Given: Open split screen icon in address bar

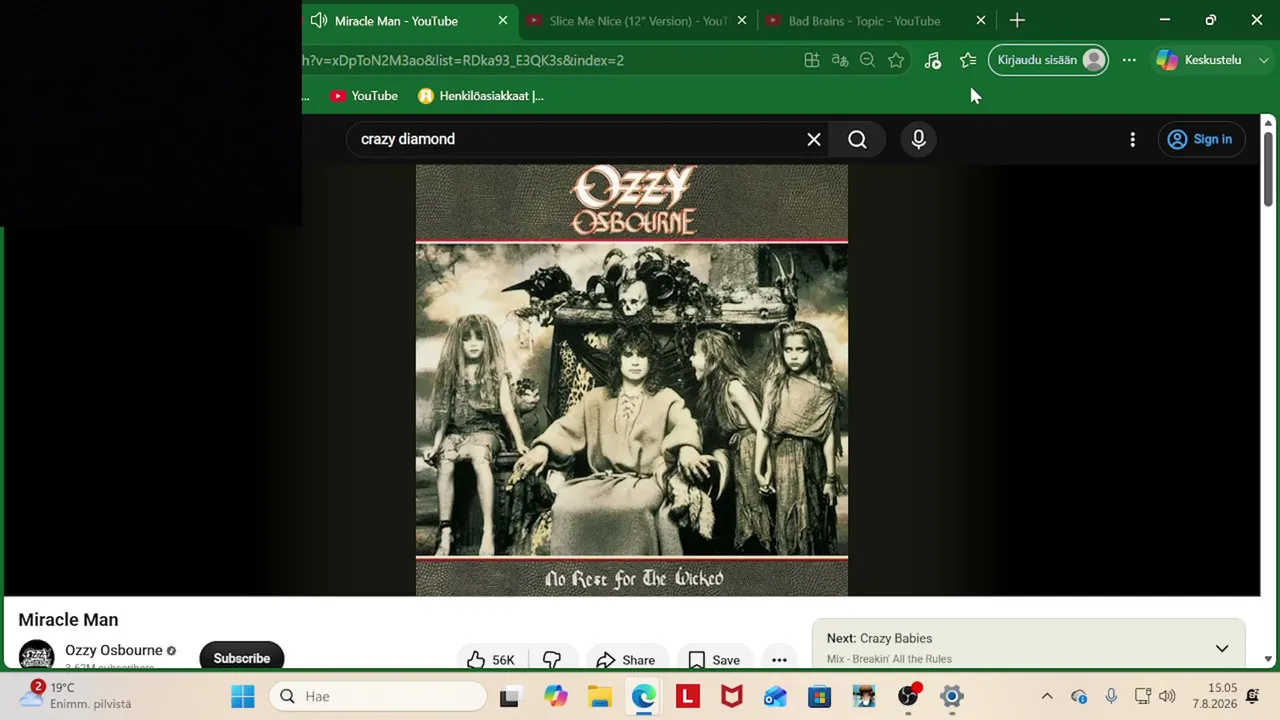Looking at the screenshot, I should click(x=812, y=60).
